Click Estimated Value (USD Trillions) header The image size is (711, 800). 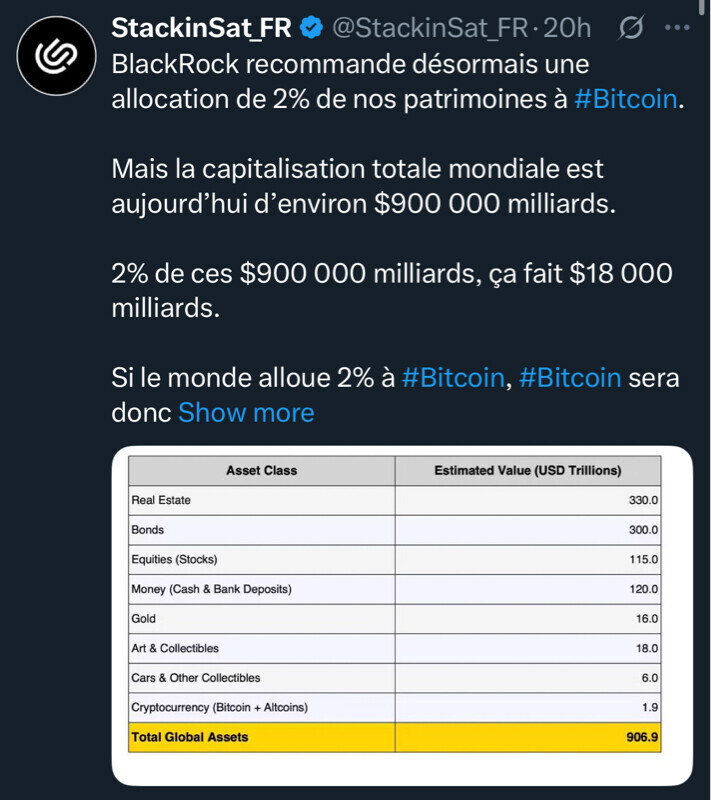click(x=528, y=470)
